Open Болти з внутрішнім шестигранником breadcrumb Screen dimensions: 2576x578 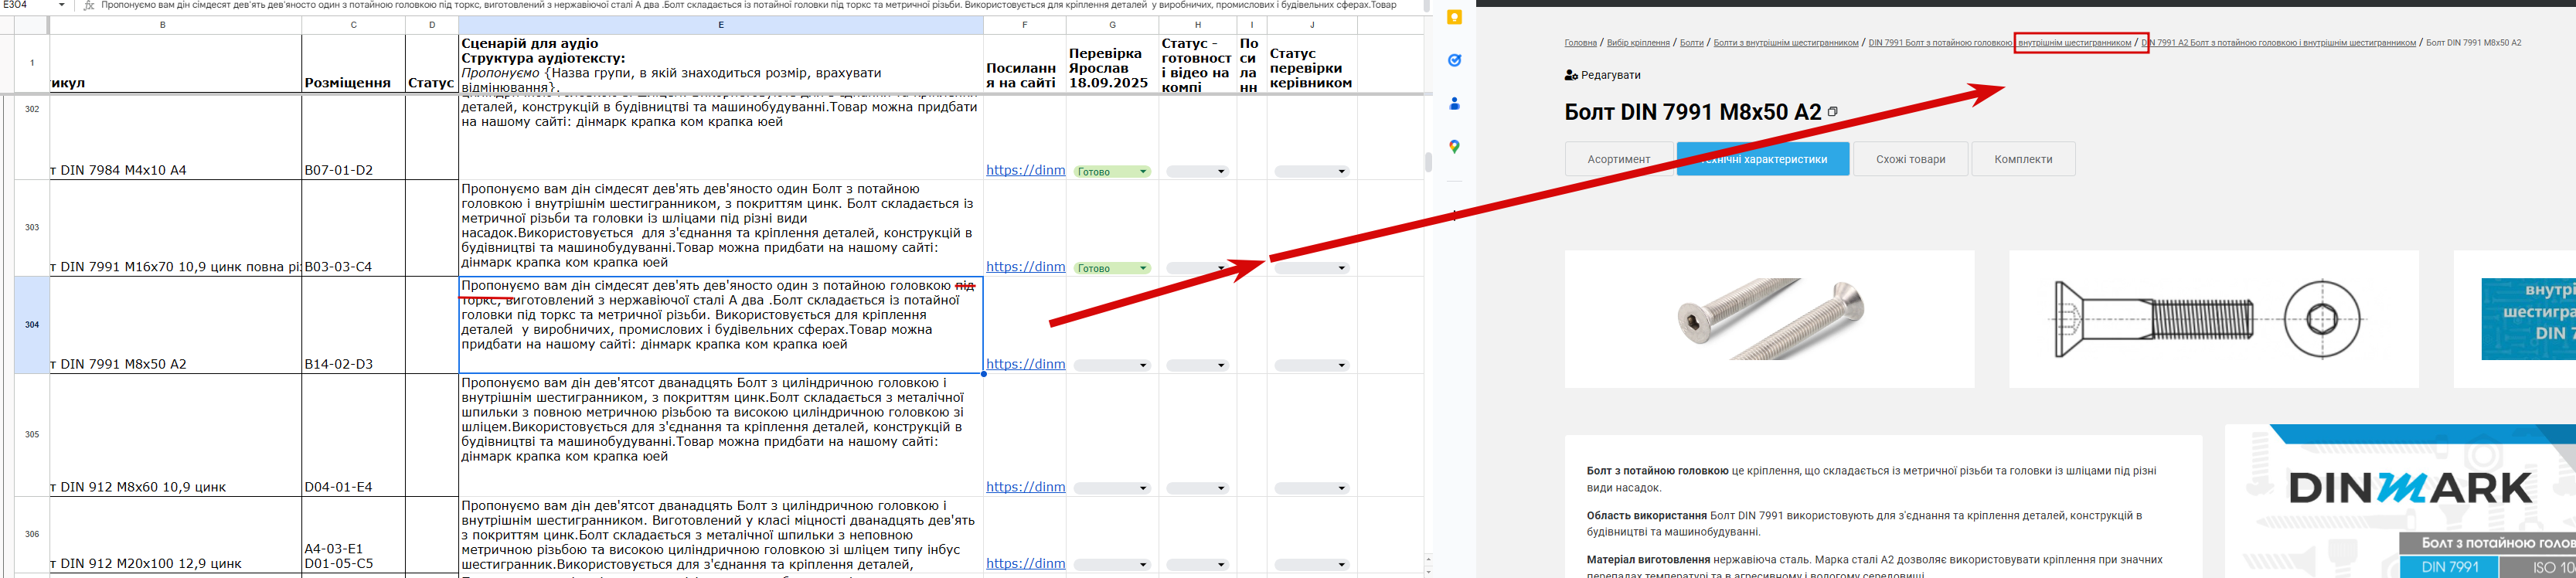pos(1786,43)
